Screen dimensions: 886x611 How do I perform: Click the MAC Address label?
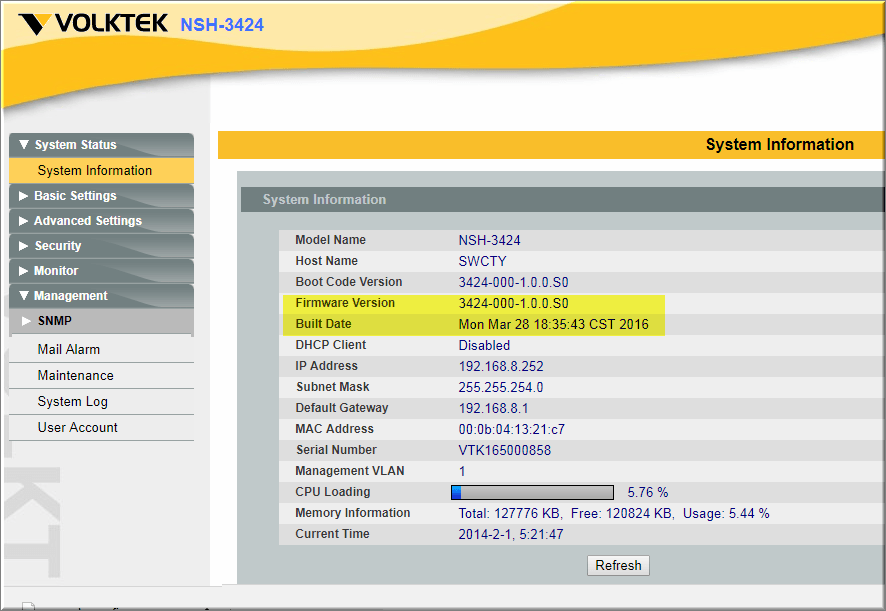[335, 428]
